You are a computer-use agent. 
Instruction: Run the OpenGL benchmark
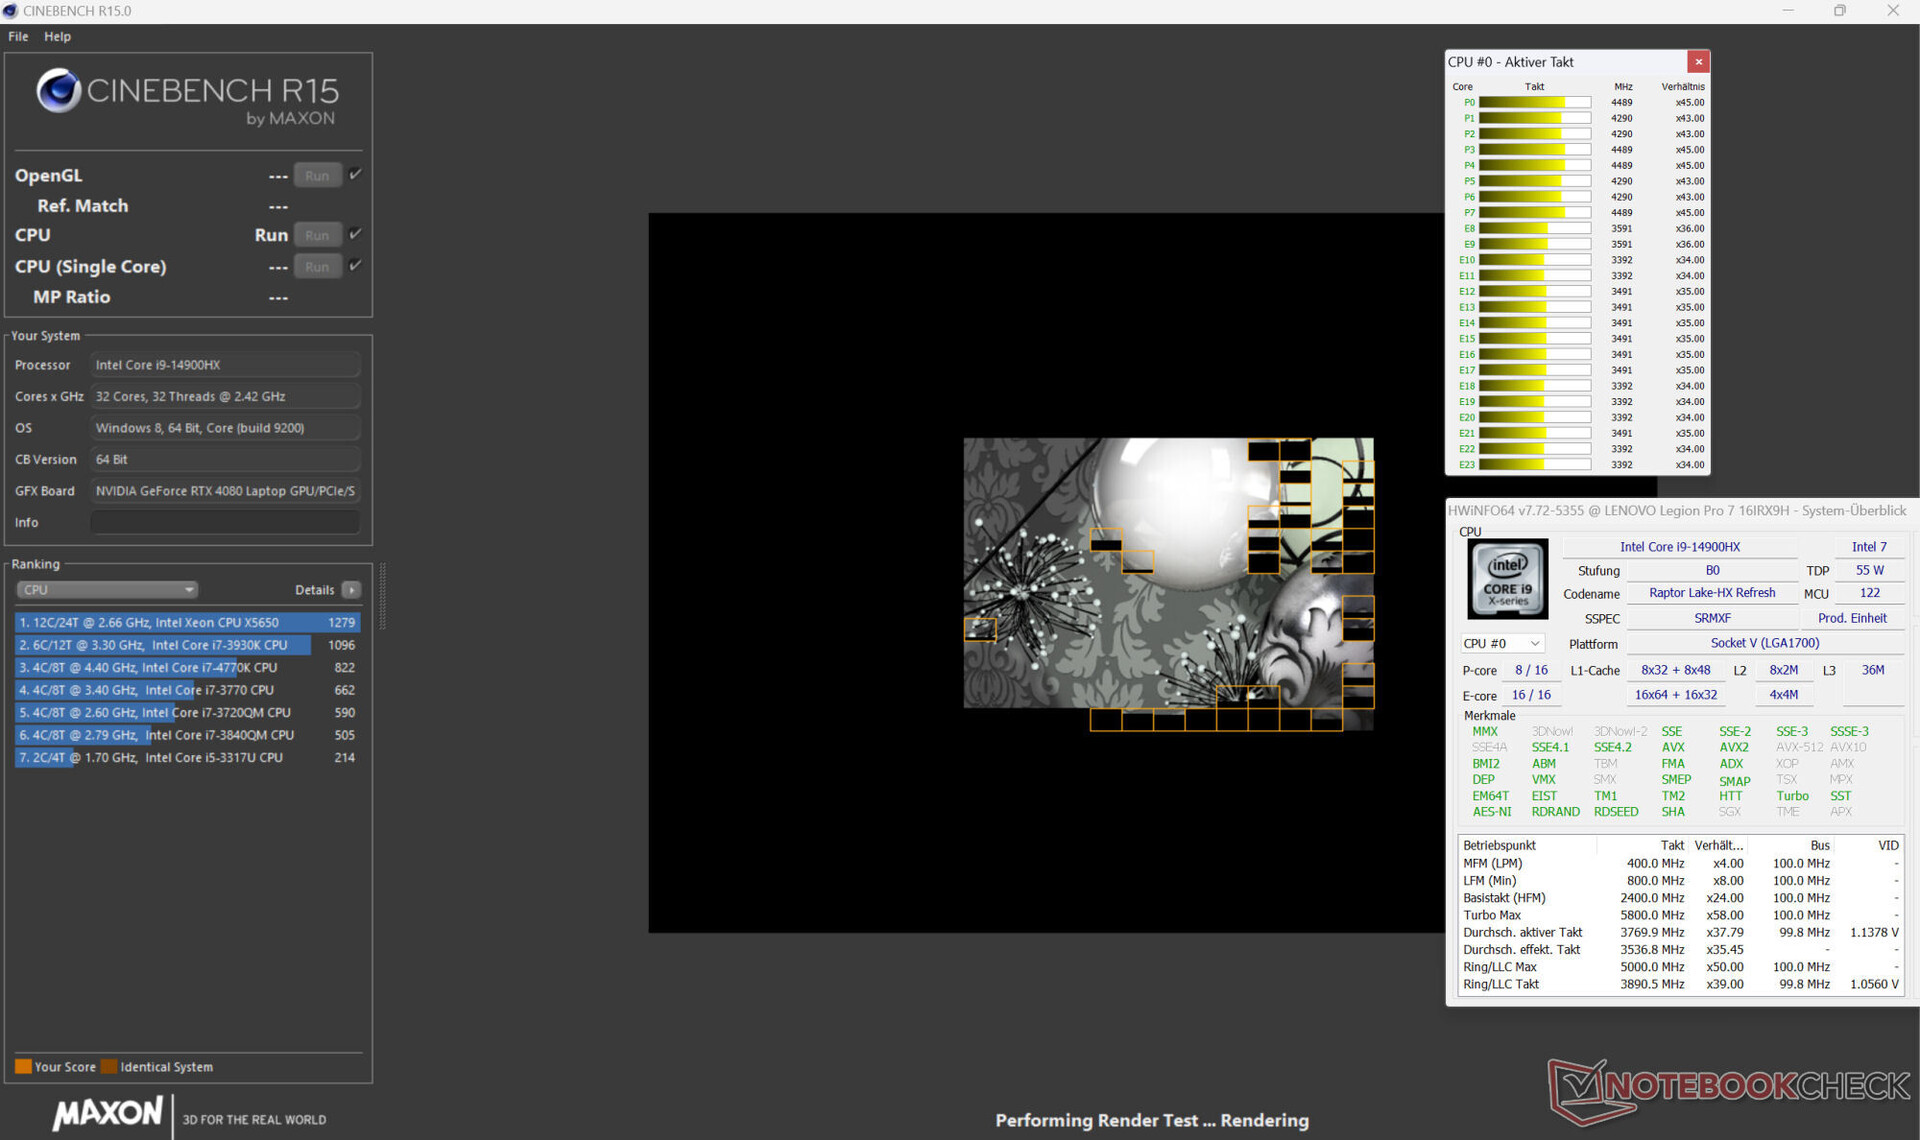[x=317, y=175]
